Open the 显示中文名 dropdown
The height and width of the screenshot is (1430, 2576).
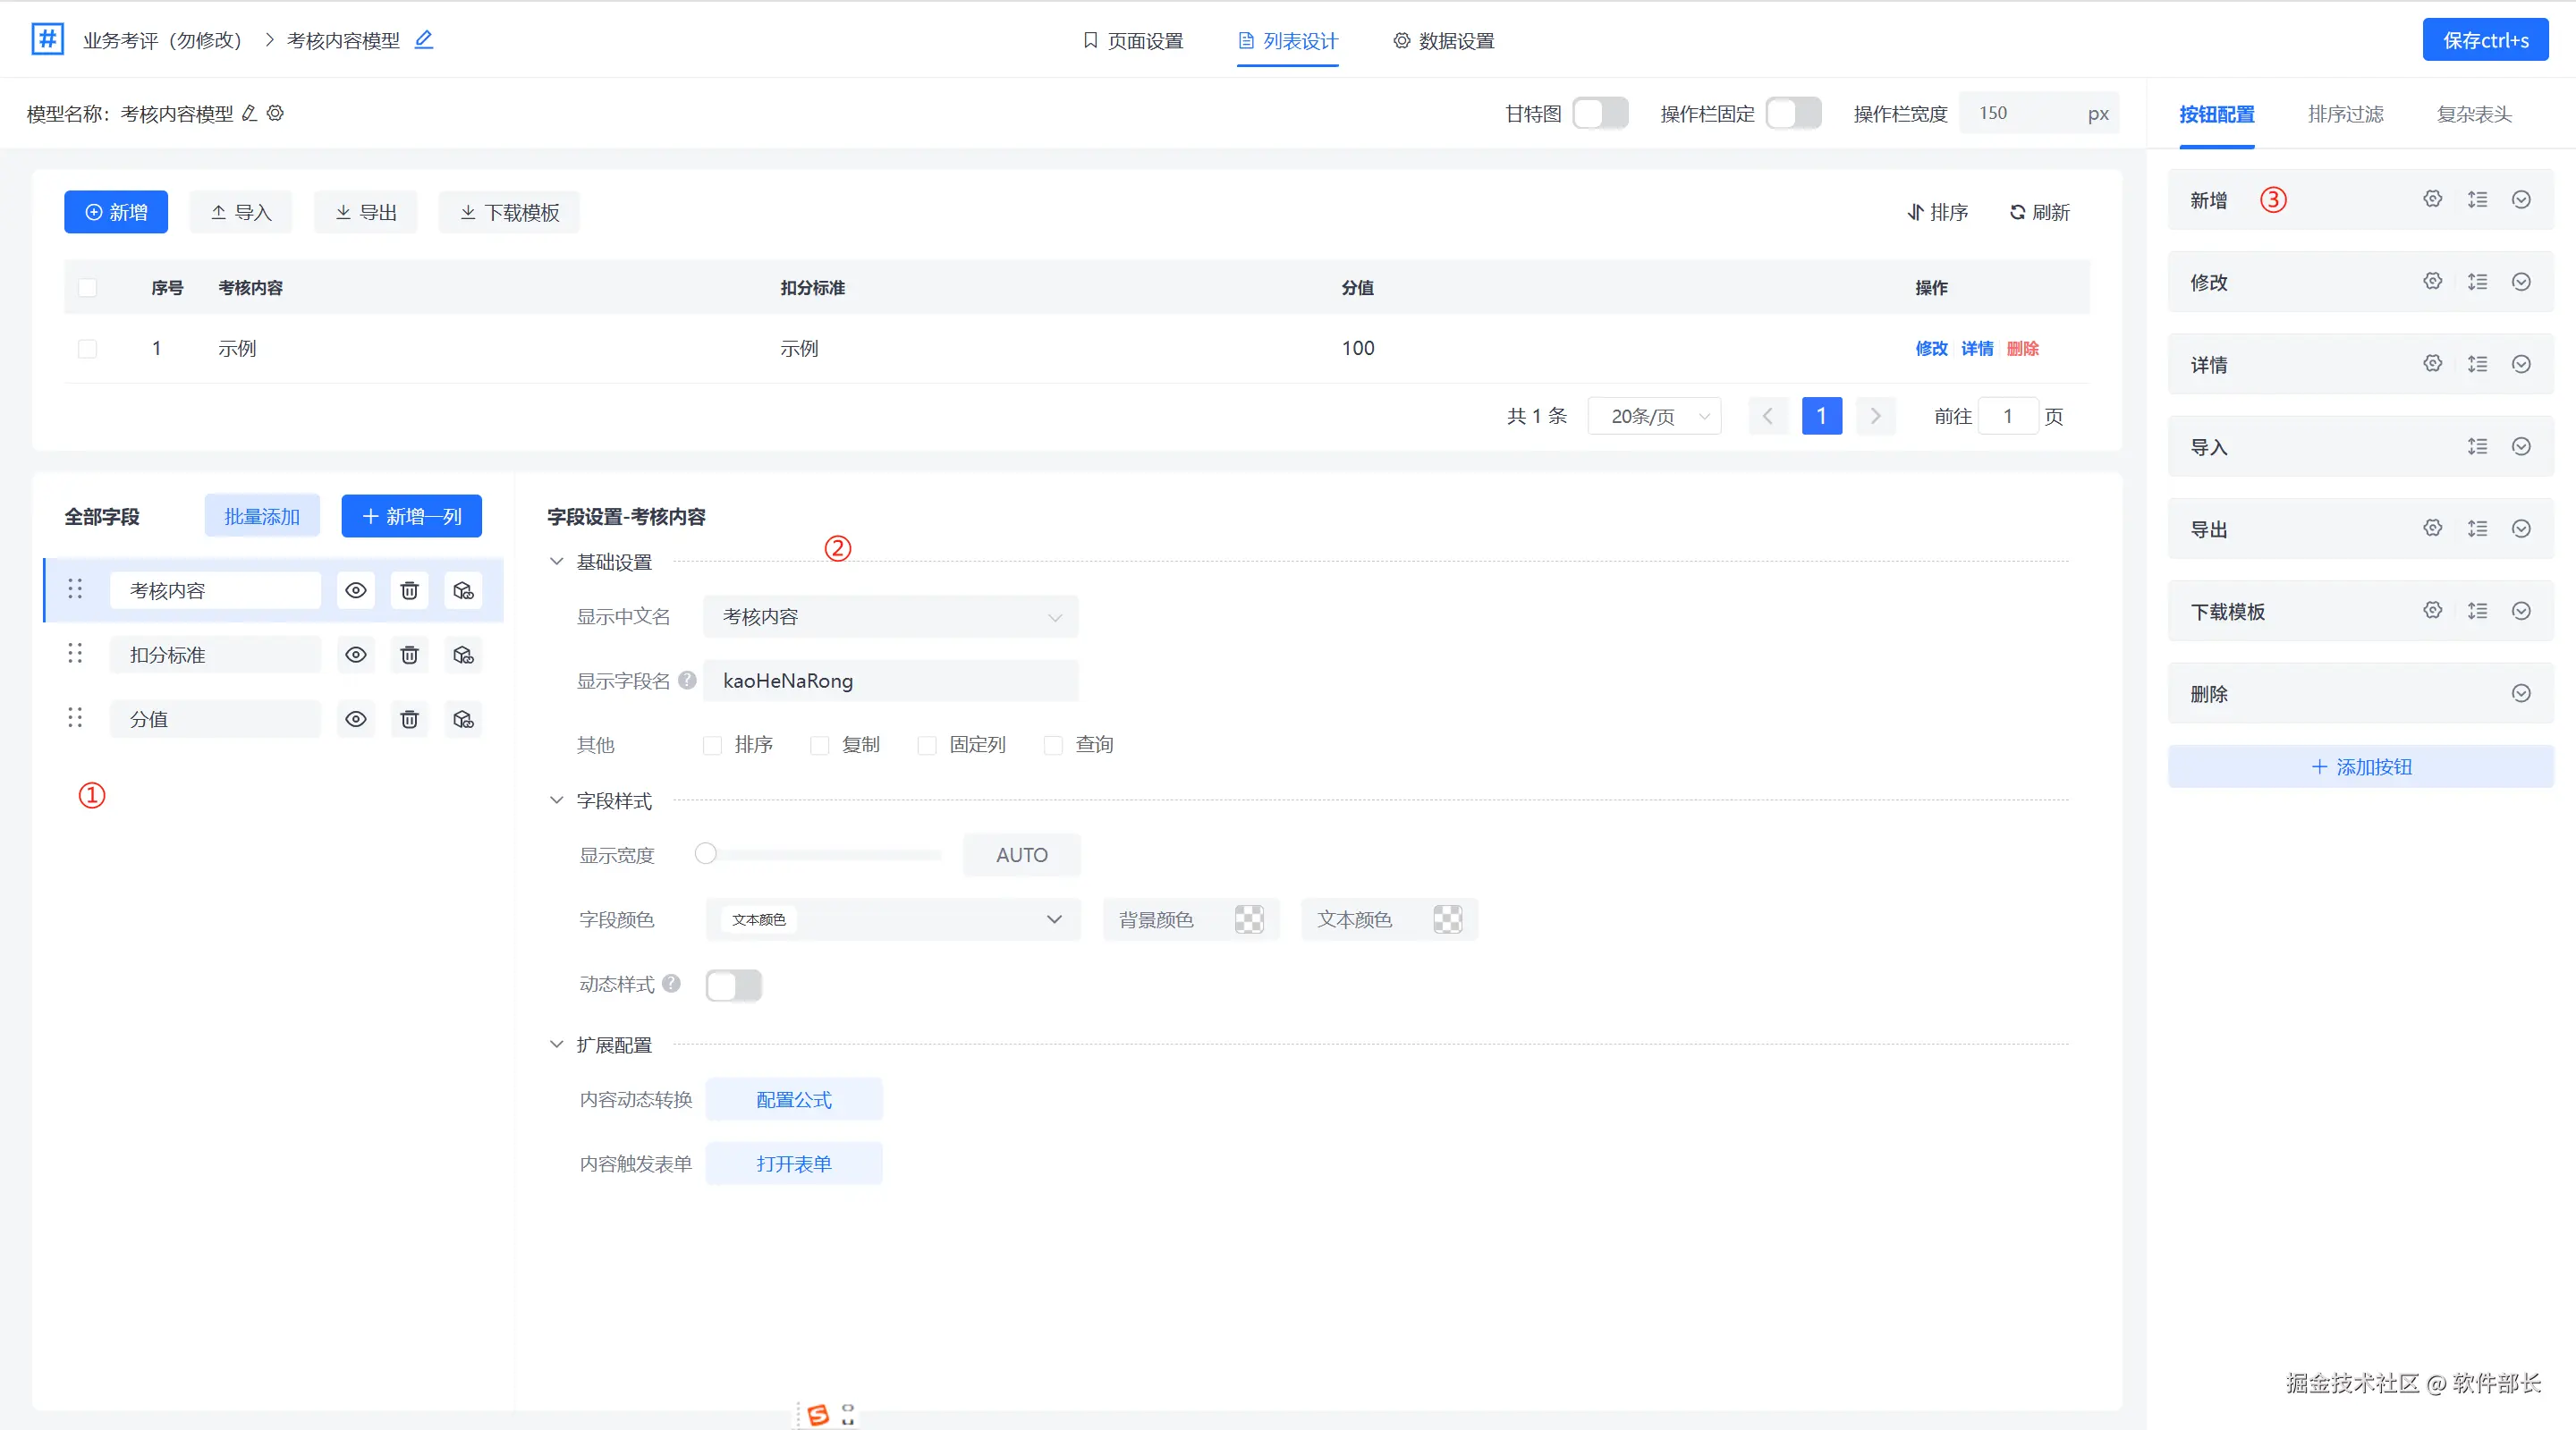pos(890,617)
